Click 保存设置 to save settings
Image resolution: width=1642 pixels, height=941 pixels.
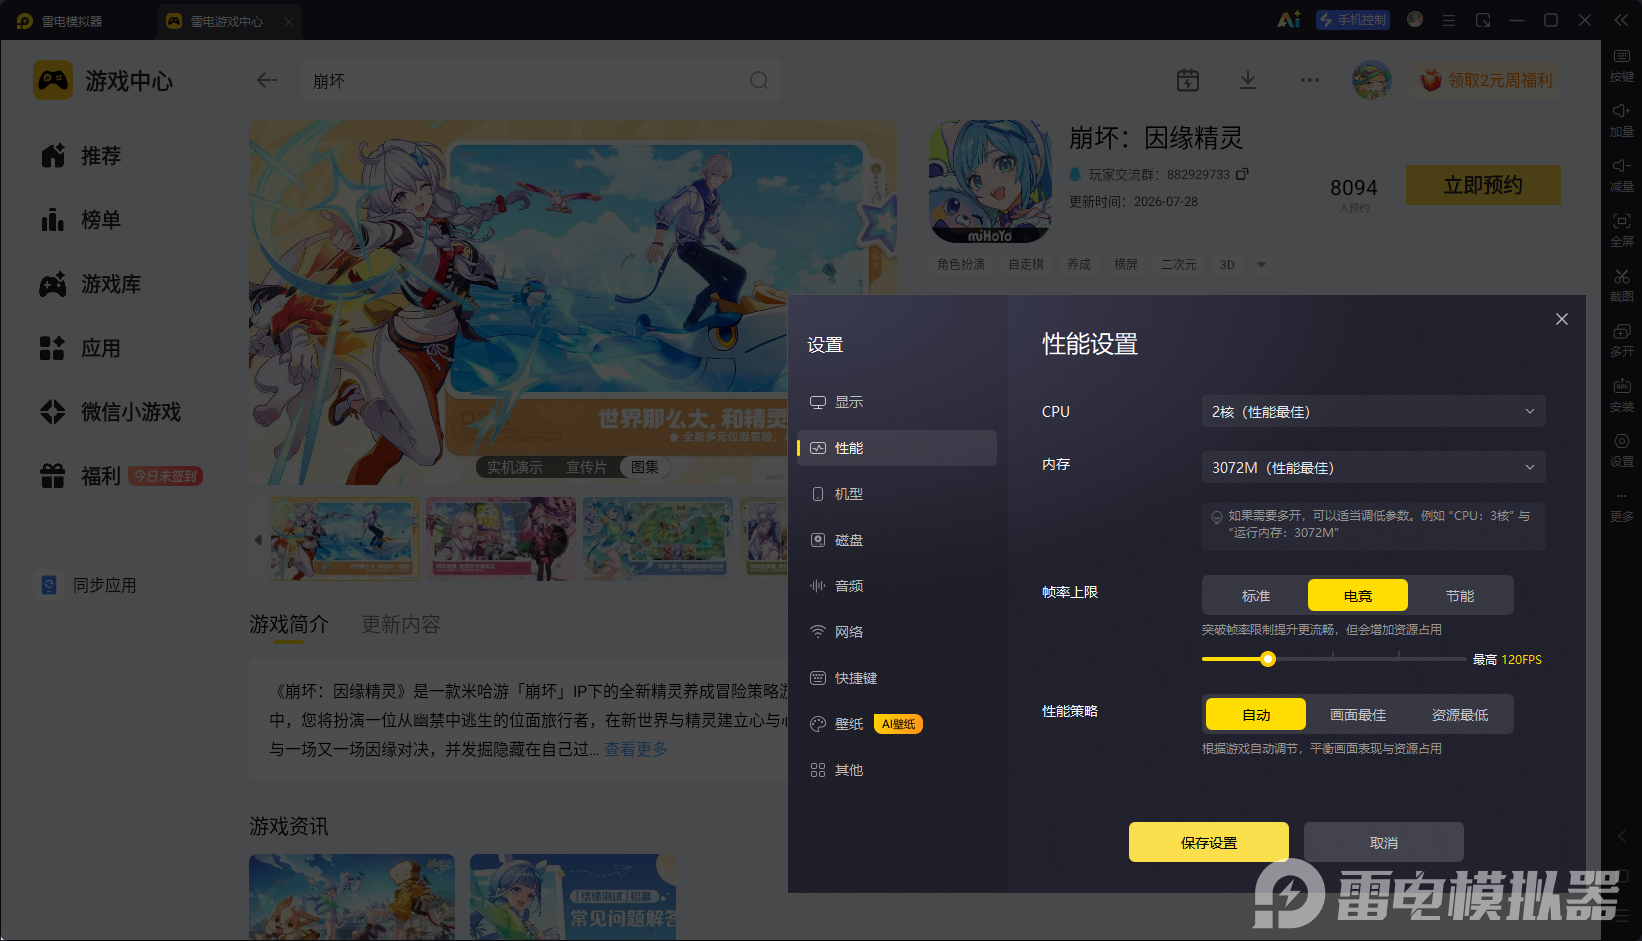tap(1209, 843)
